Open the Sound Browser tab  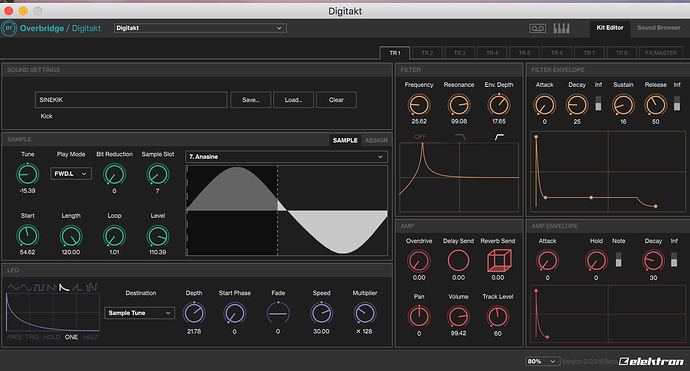point(658,28)
